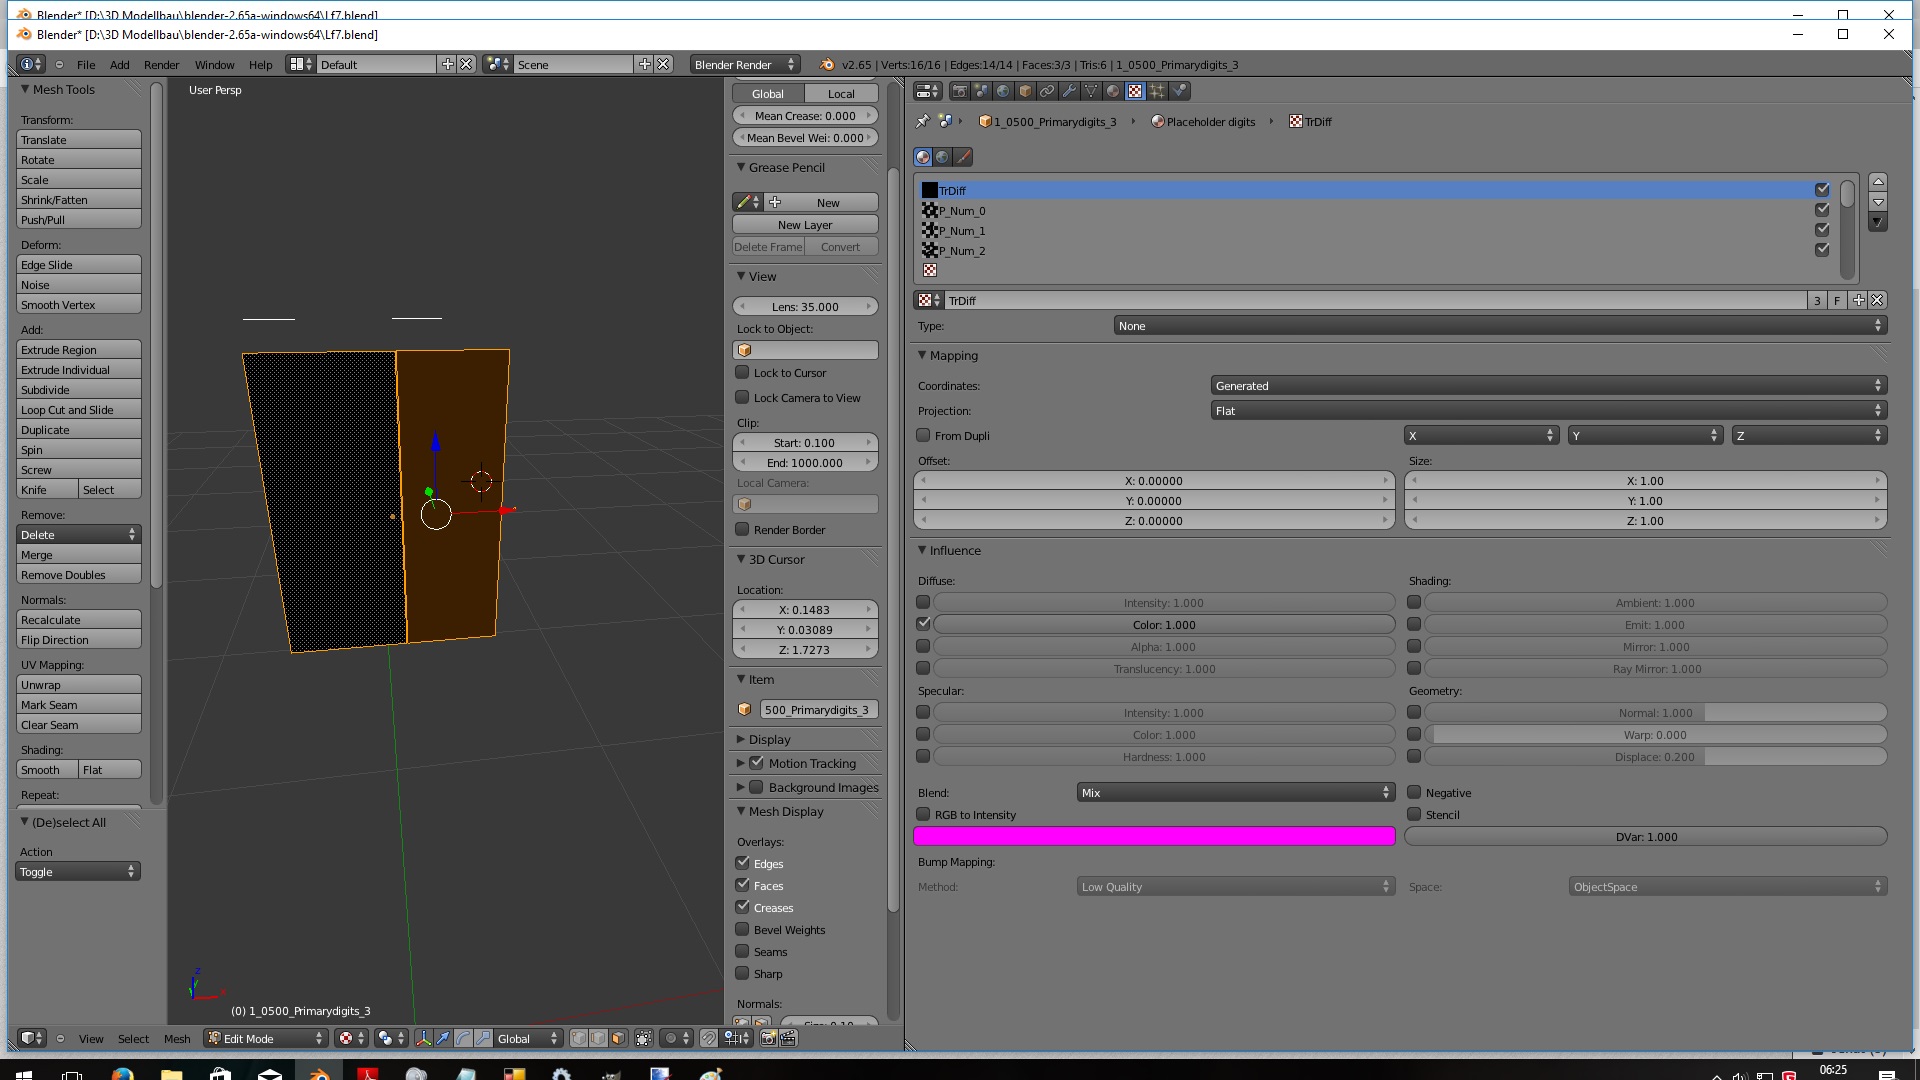Open the Object Constraints chain tab
The width and height of the screenshot is (1920, 1080).
[1047, 91]
